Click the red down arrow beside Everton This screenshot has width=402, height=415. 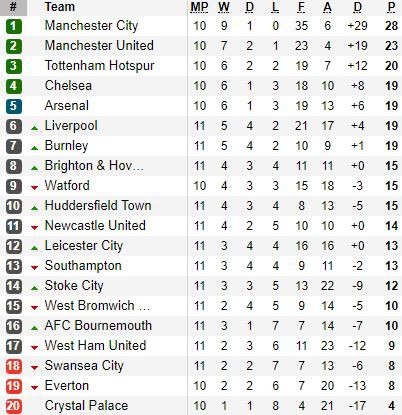point(34,388)
